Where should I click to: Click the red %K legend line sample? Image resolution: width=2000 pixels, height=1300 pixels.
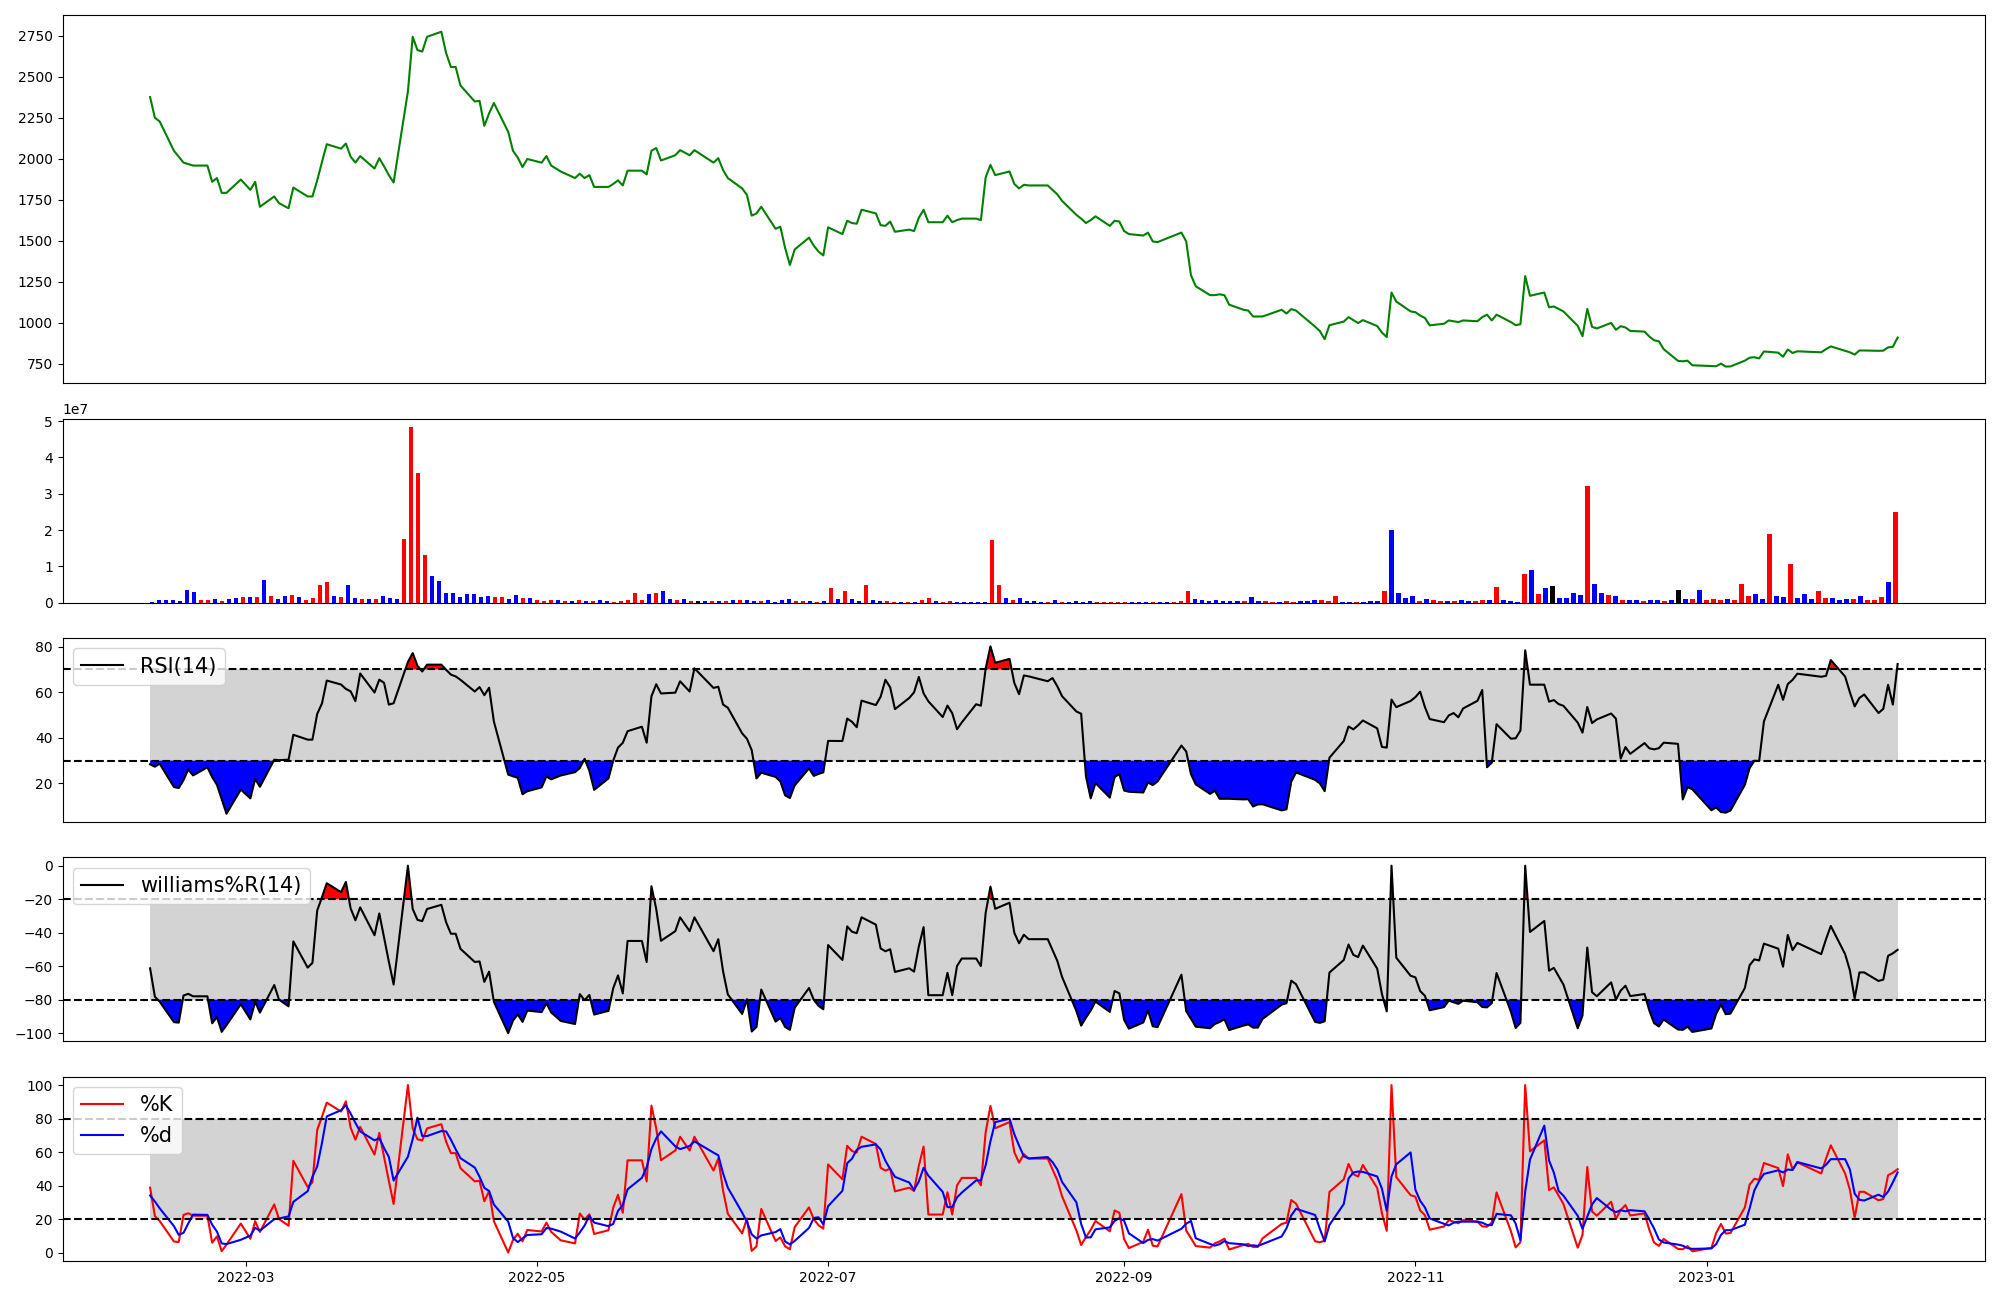coord(102,1104)
